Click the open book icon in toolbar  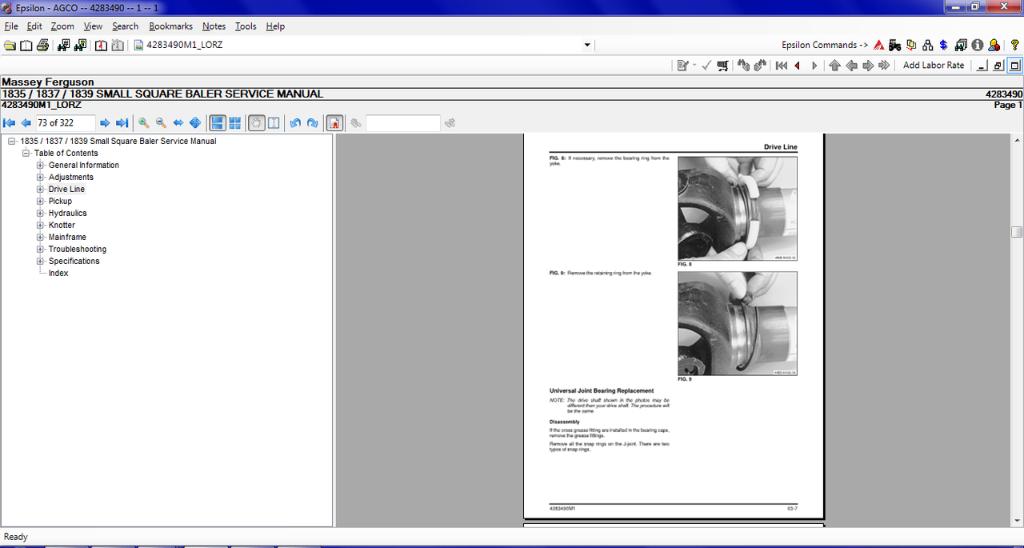pos(26,45)
